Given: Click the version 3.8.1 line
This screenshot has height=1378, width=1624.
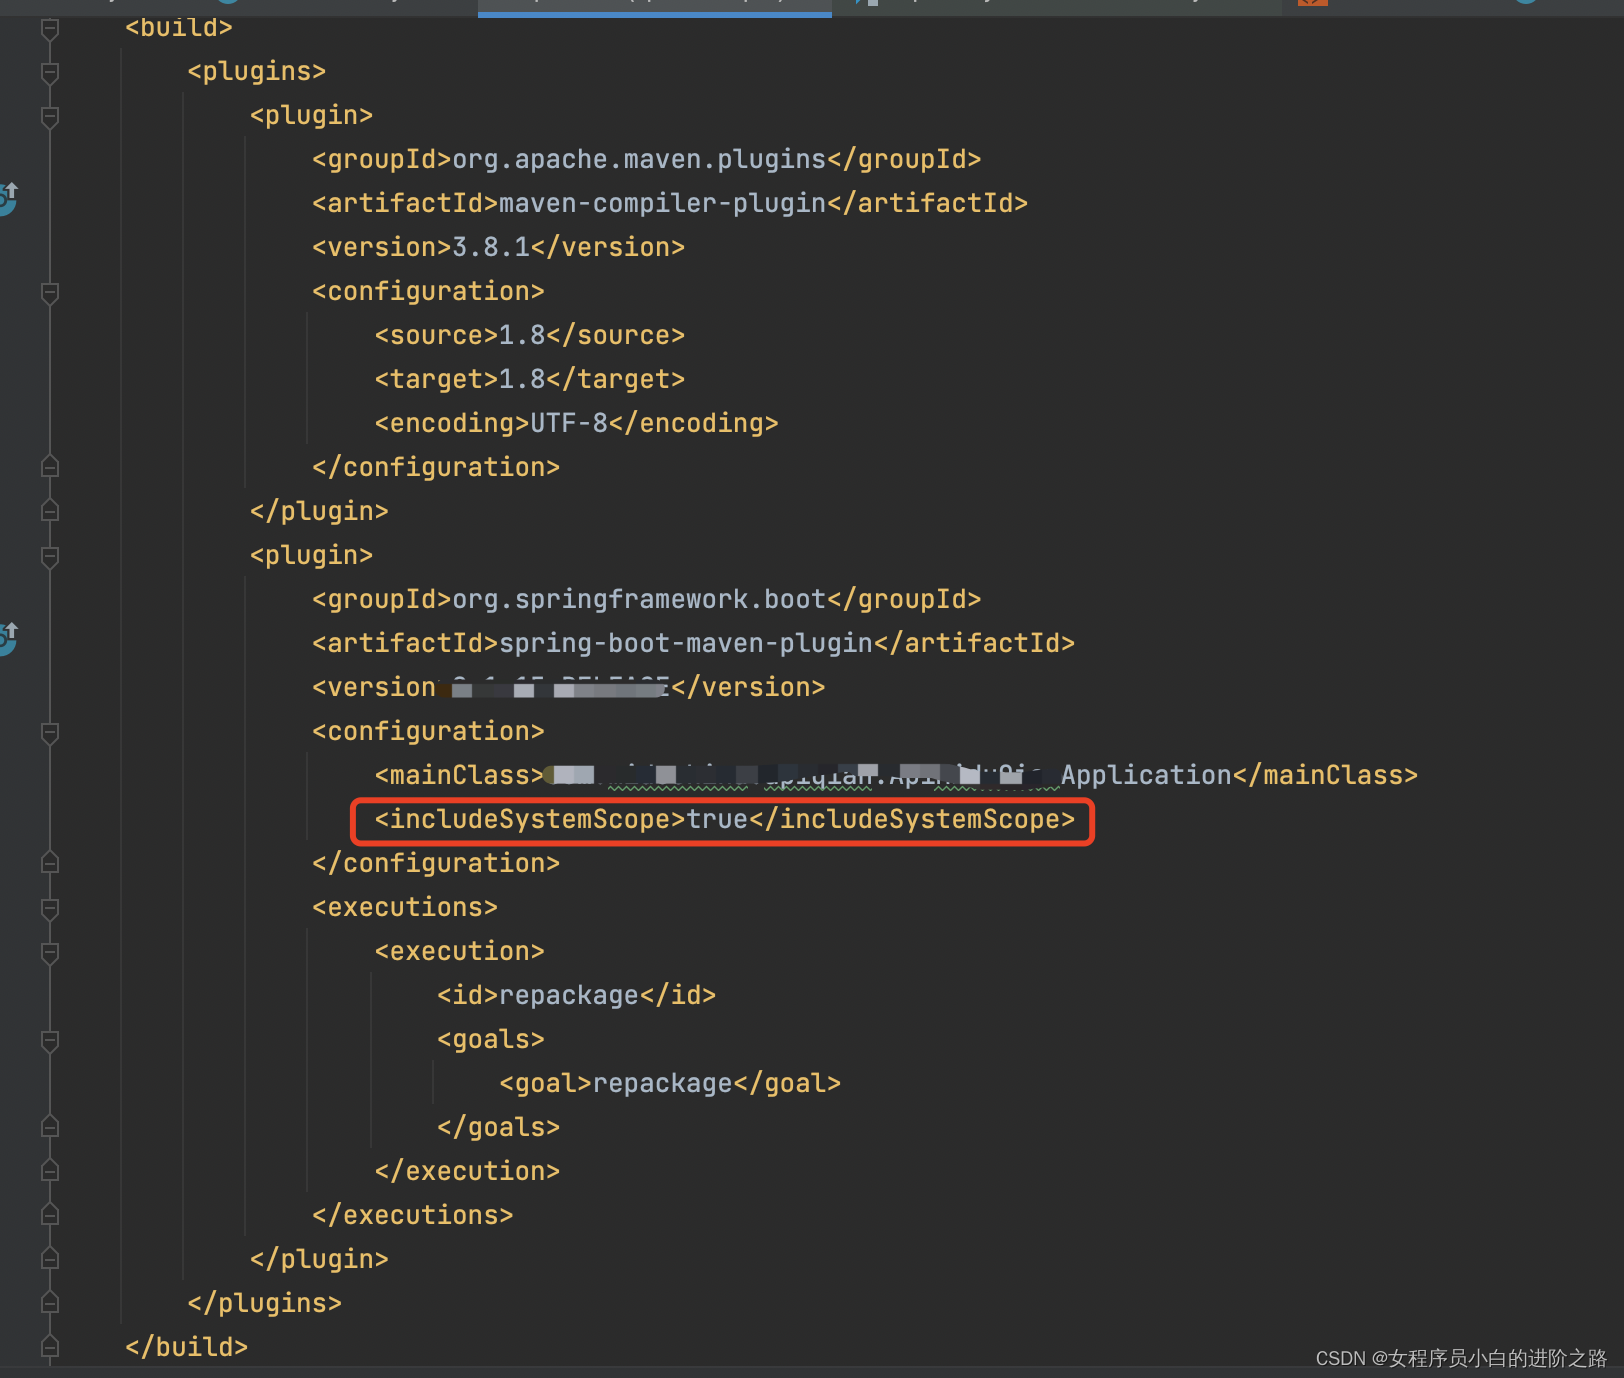Looking at the screenshot, I should tap(498, 248).
